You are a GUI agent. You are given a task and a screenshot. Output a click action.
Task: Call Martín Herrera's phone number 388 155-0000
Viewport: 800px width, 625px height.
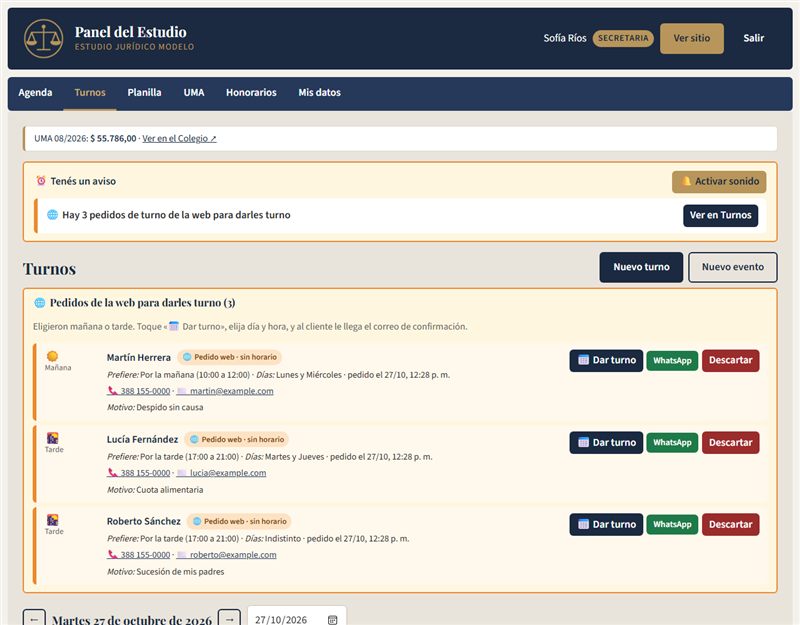point(139,391)
